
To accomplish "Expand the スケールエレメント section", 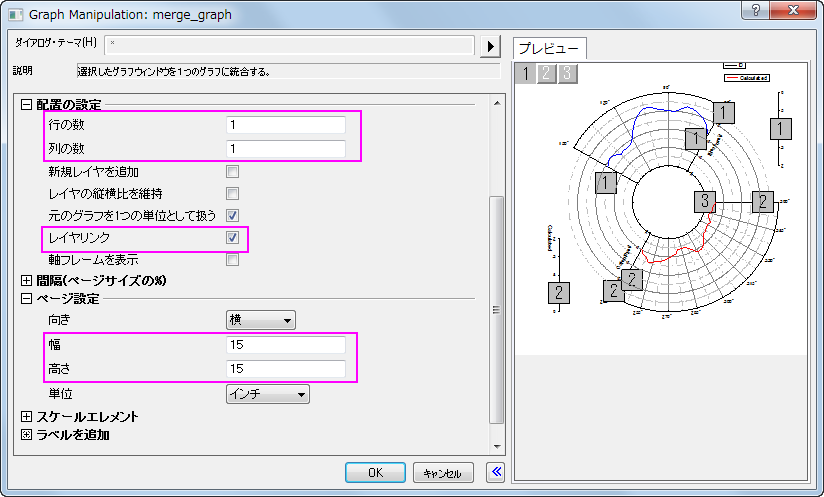I will coord(26,417).
